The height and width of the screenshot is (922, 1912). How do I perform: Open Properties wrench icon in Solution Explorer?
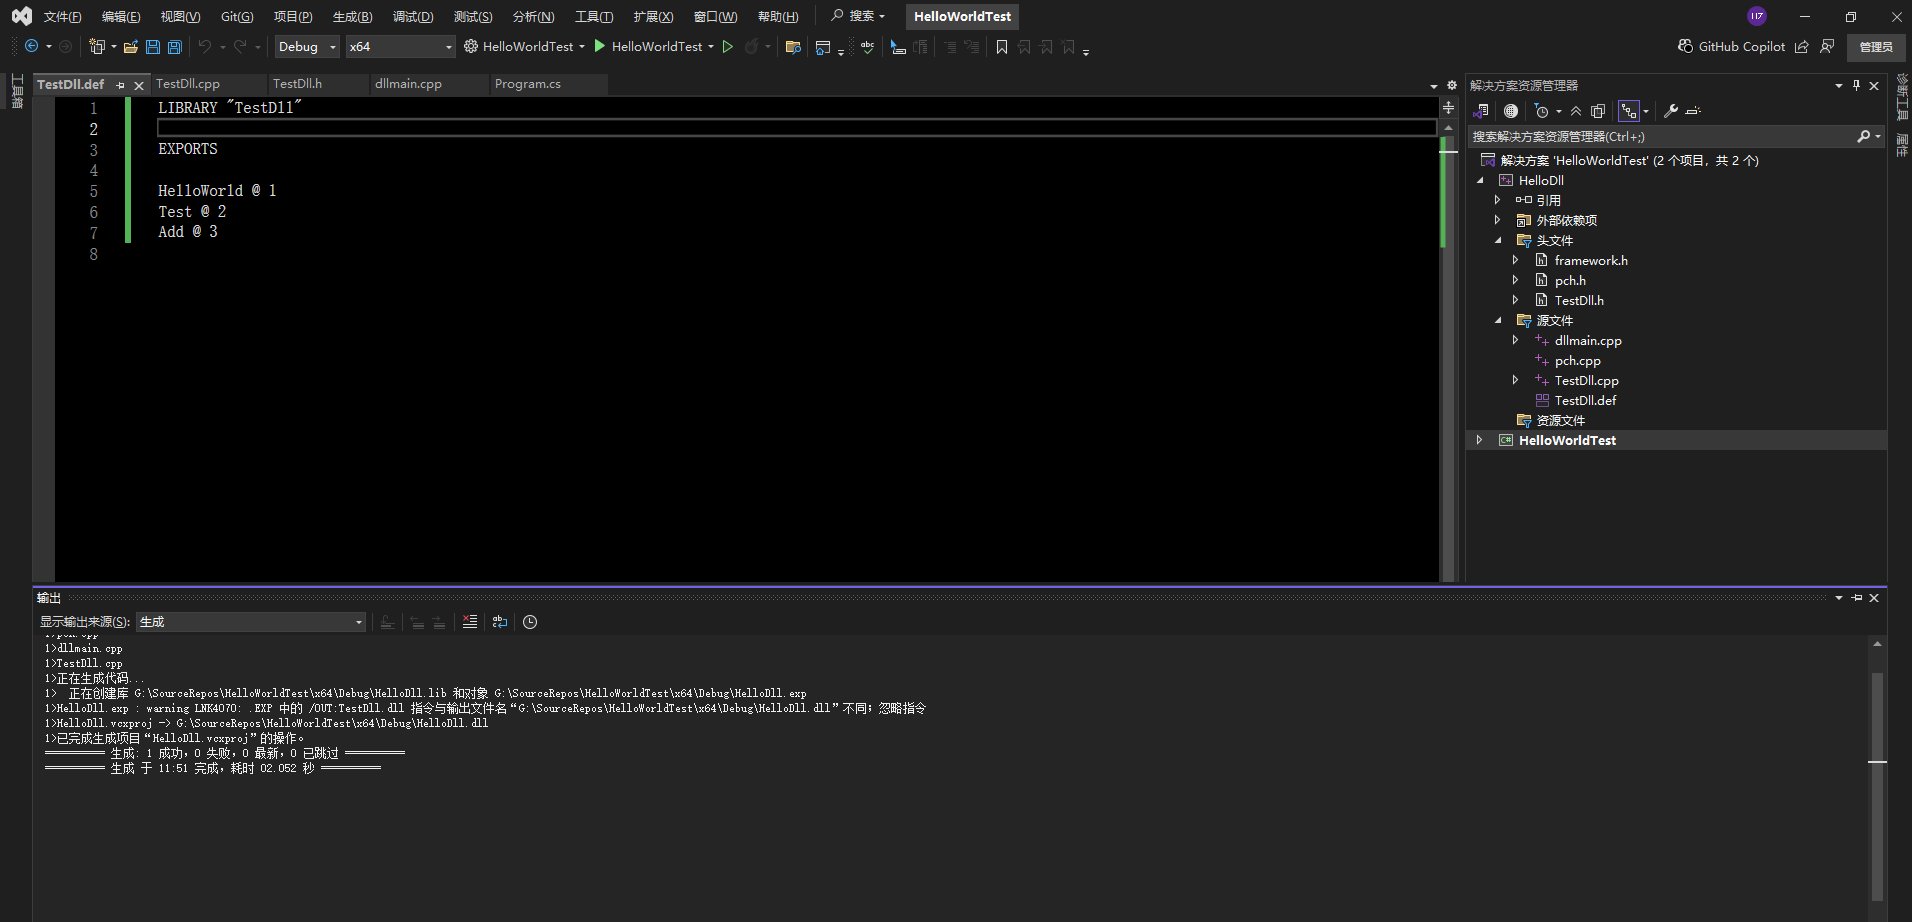tap(1670, 111)
